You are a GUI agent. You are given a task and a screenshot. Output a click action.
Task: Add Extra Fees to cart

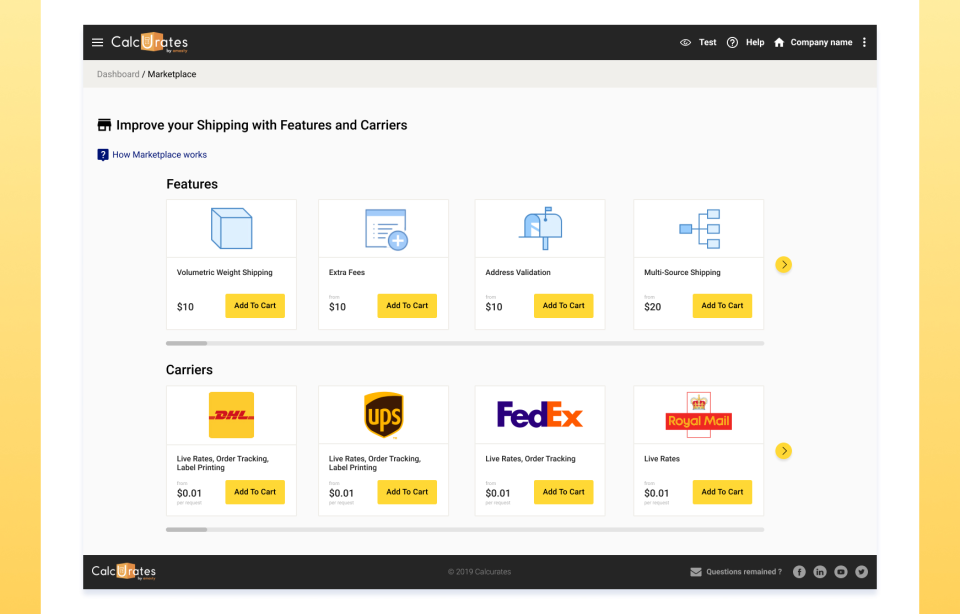click(407, 305)
